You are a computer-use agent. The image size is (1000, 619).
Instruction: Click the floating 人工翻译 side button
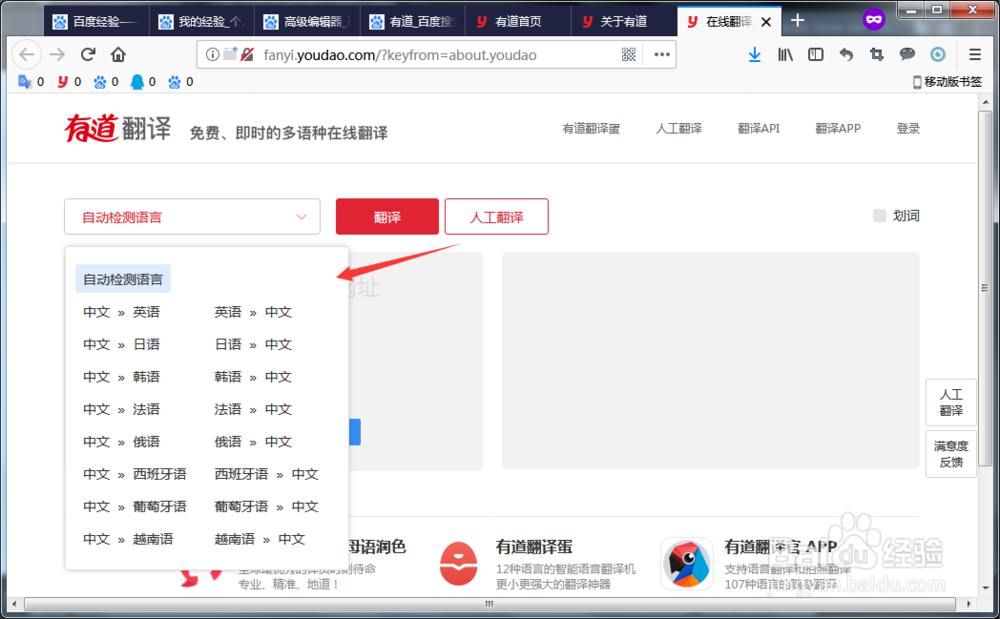(x=951, y=402)
